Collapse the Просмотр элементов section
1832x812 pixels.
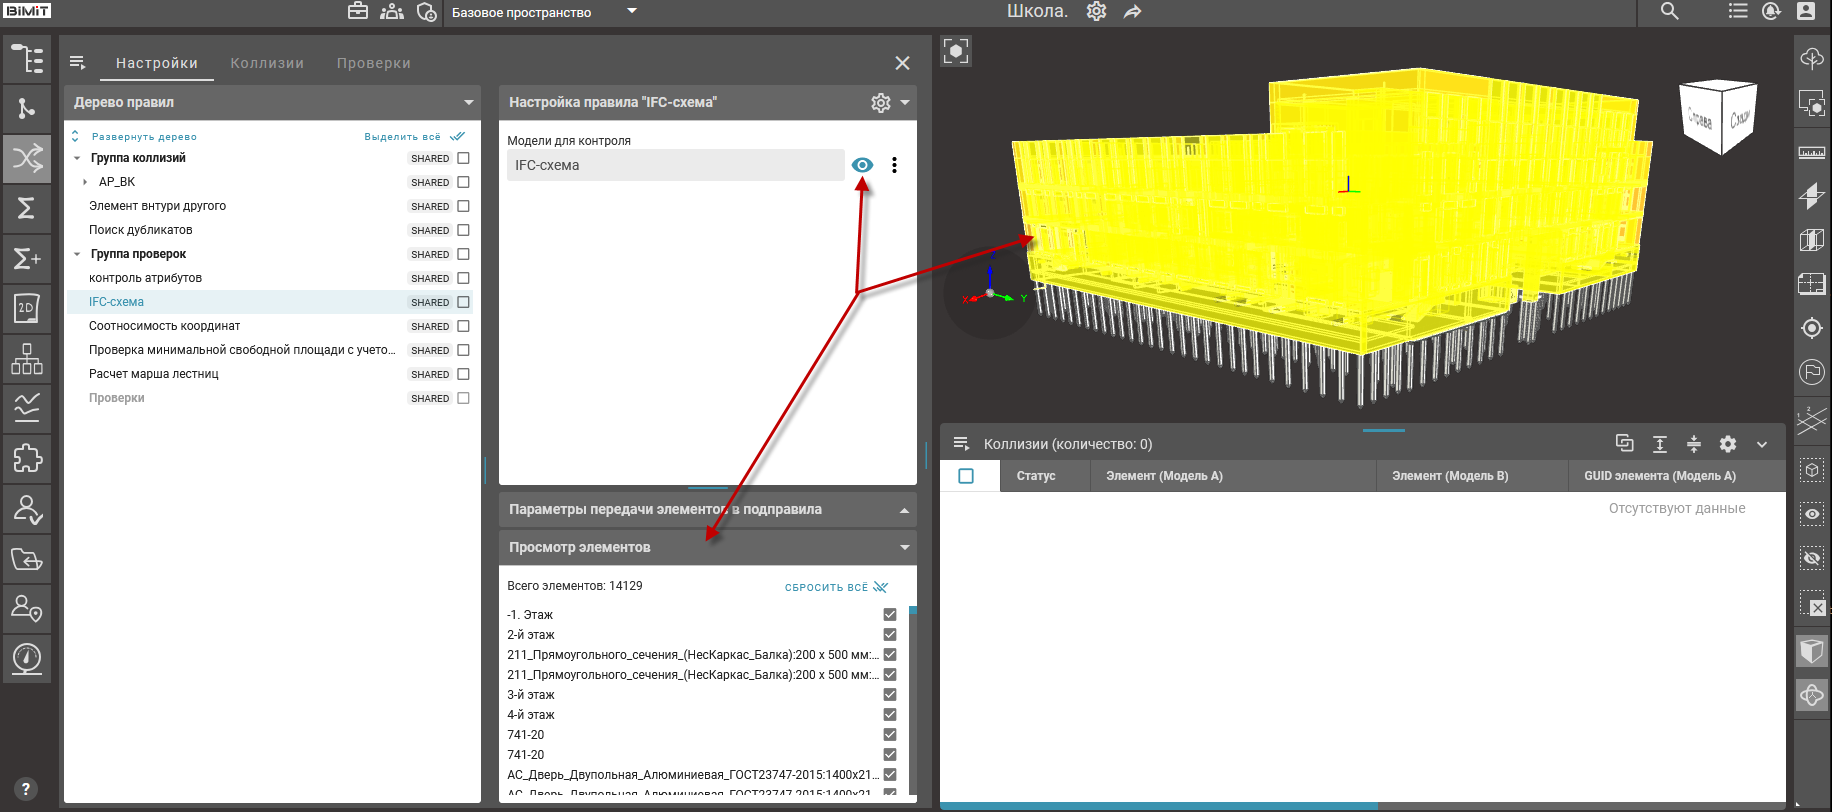(904, 548)
